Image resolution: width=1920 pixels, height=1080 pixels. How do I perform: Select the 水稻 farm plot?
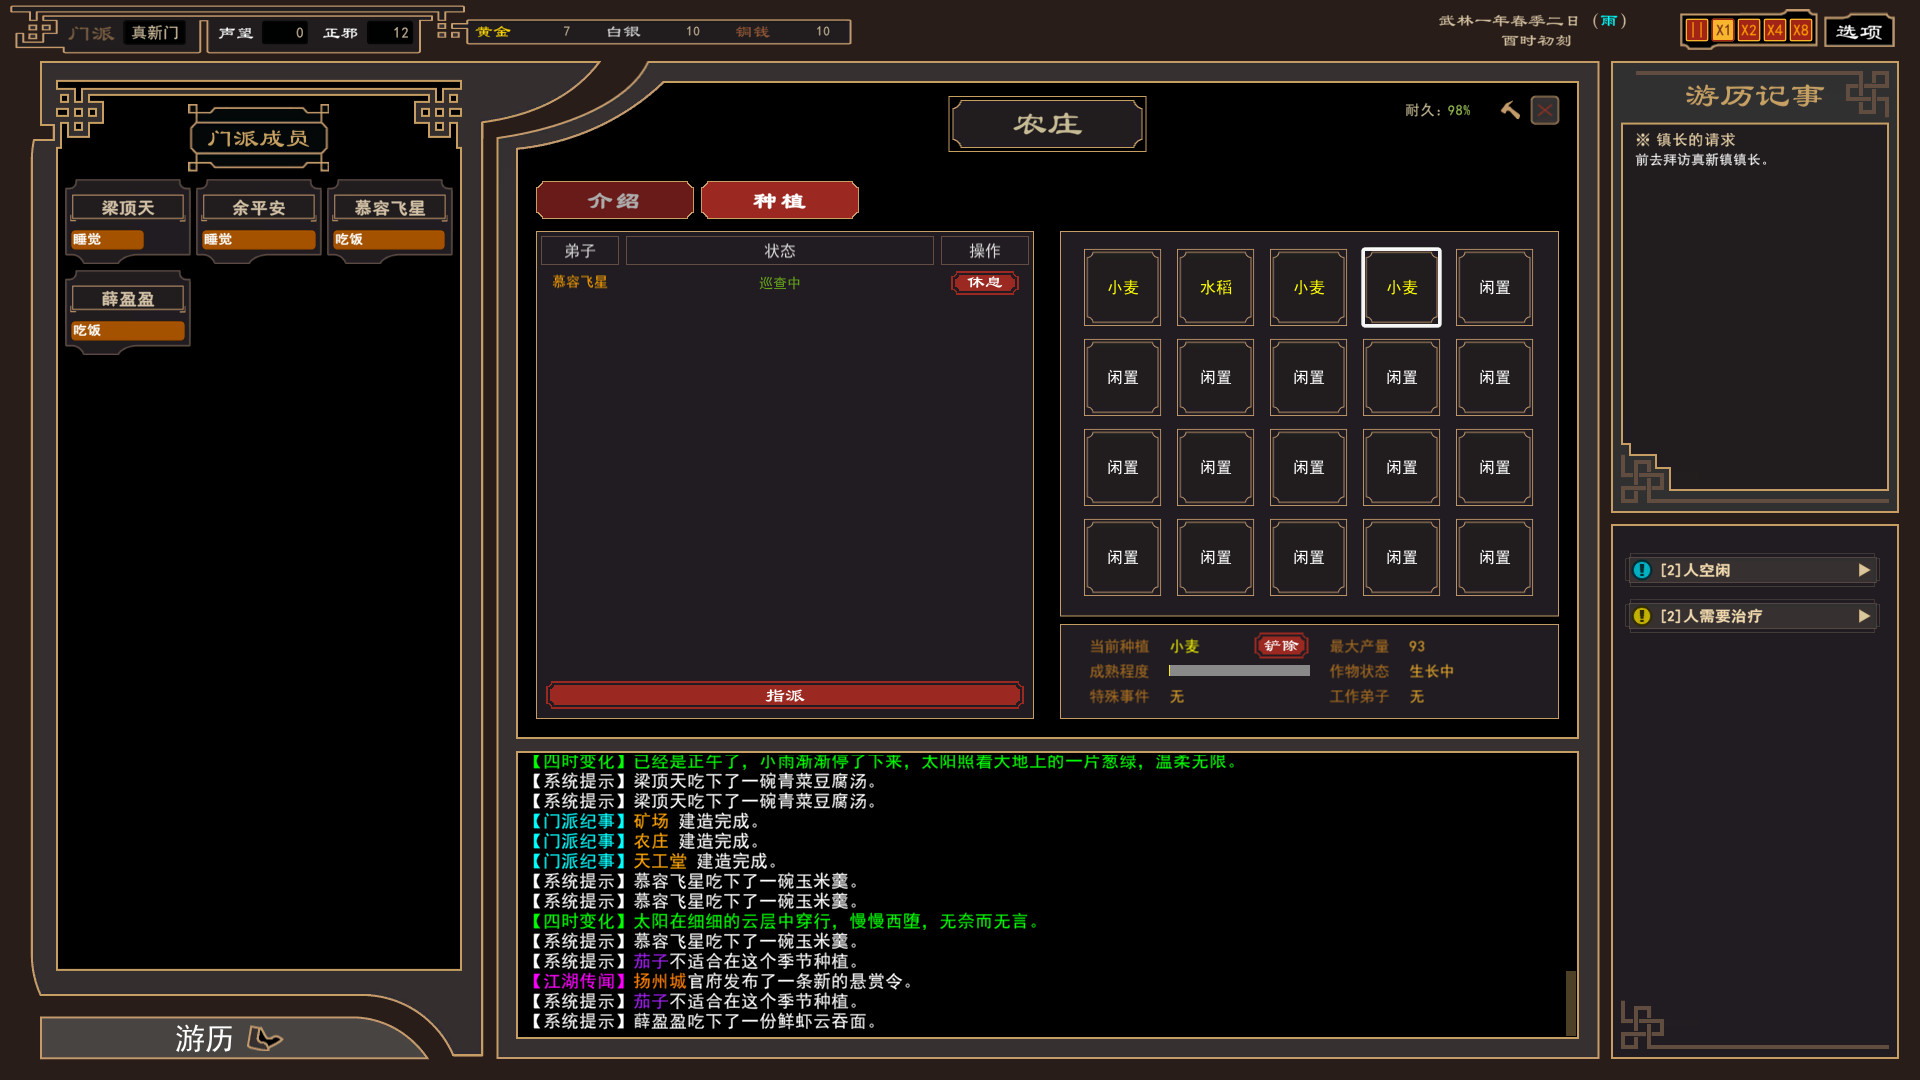pos(1215,288)
